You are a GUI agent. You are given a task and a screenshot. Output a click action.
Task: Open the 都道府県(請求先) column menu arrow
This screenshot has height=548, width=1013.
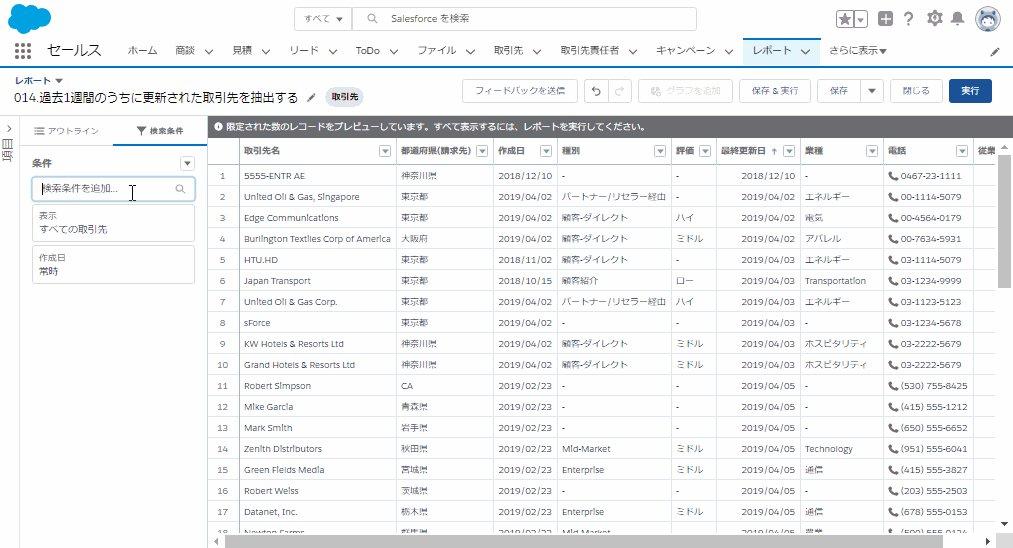coord(482,151)
